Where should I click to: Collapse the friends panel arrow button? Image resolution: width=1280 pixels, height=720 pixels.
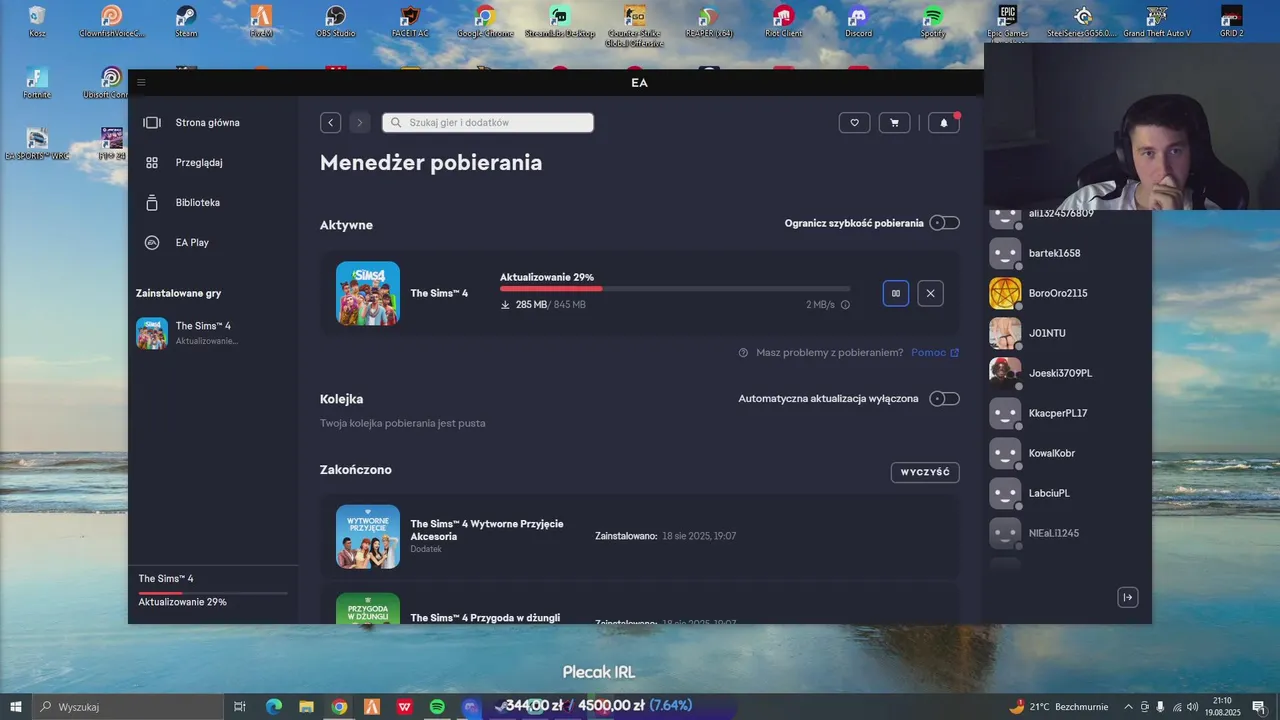[1128, 597]
